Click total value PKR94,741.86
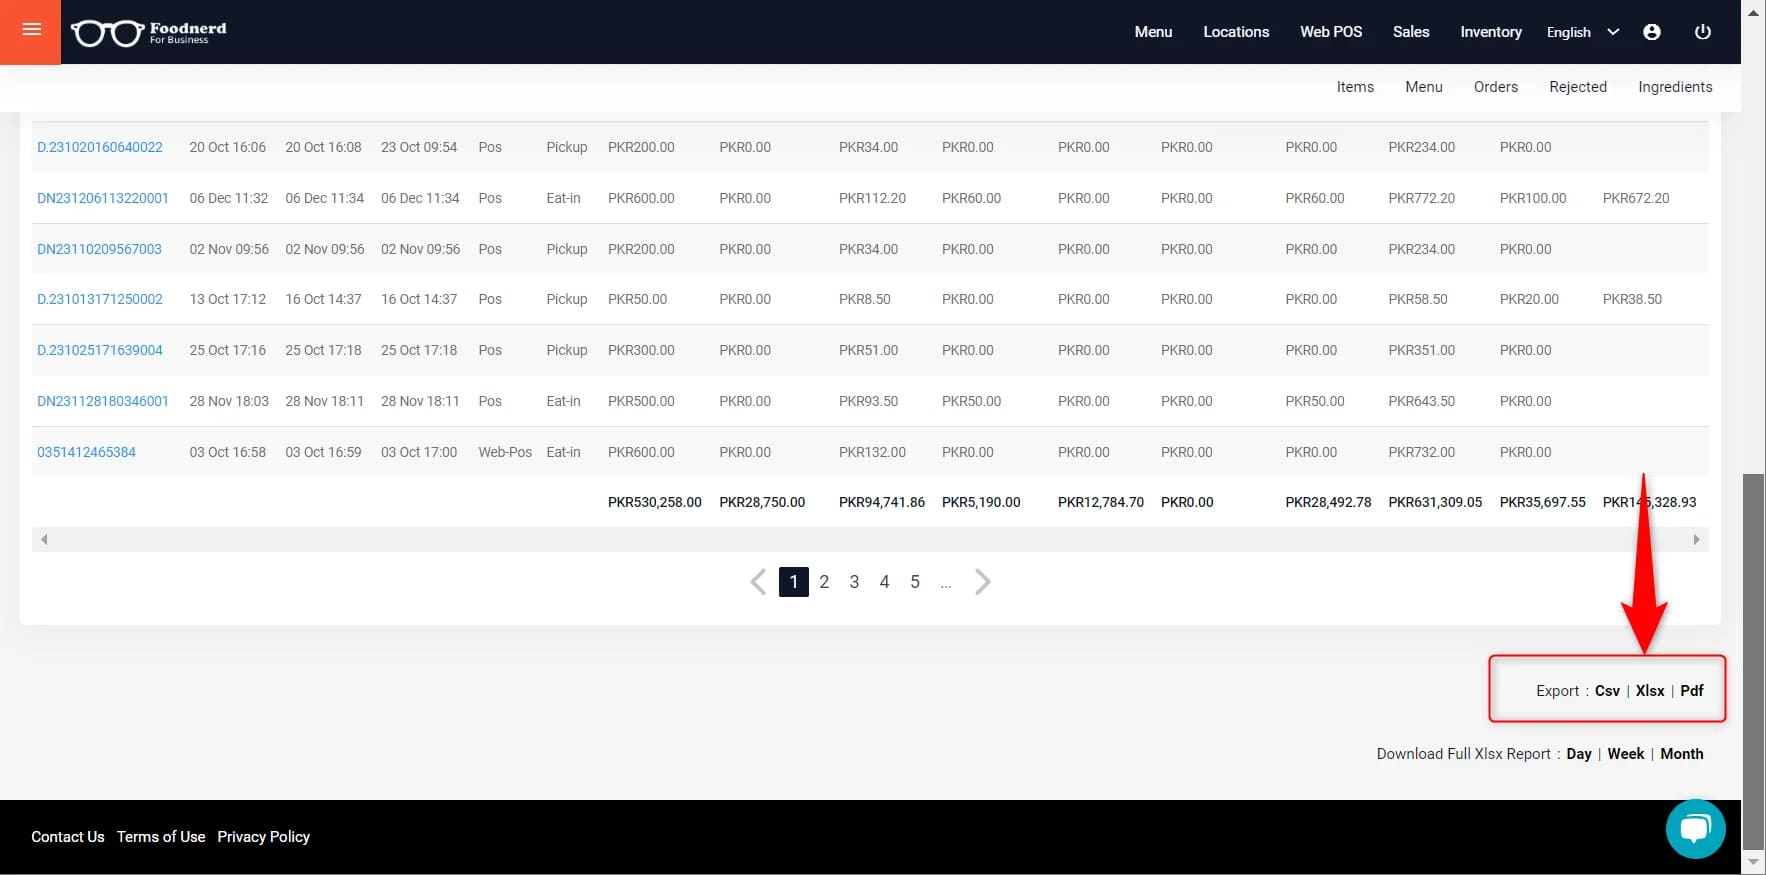This screenshot has width=1766, height=875. pos(882,502)
